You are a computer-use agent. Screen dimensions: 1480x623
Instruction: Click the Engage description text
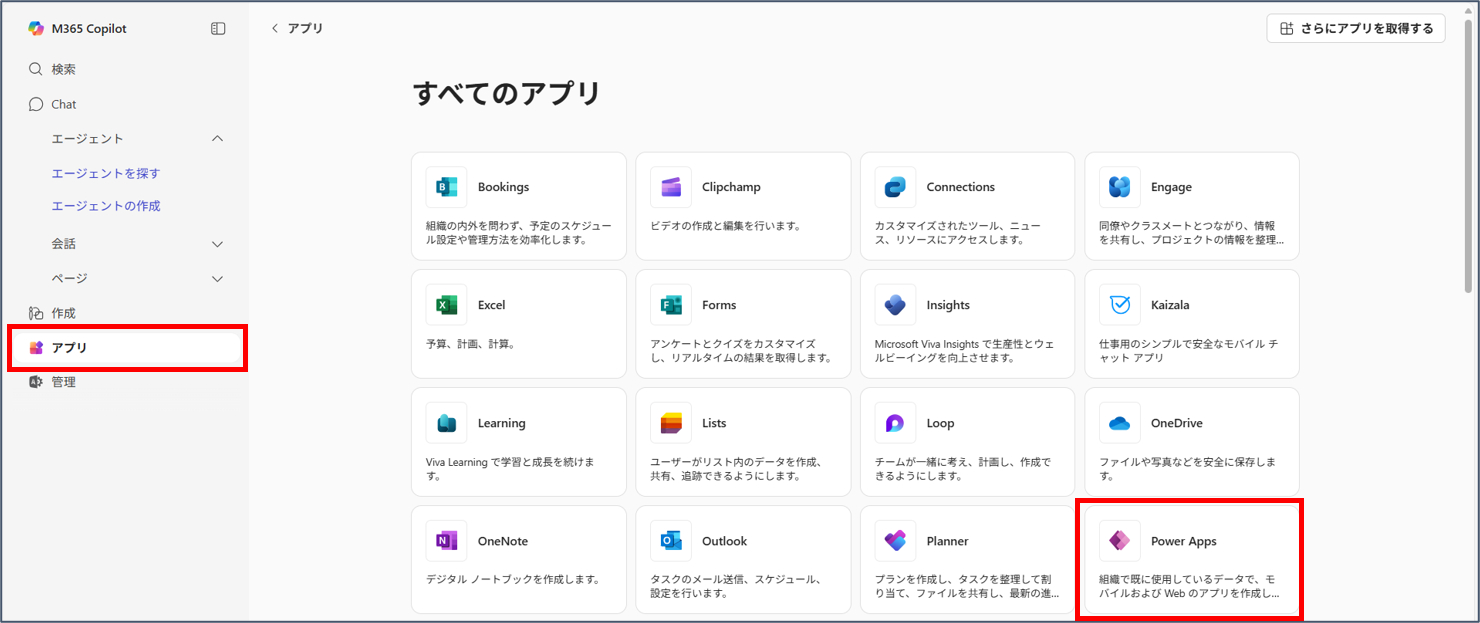click(1191, 233)
